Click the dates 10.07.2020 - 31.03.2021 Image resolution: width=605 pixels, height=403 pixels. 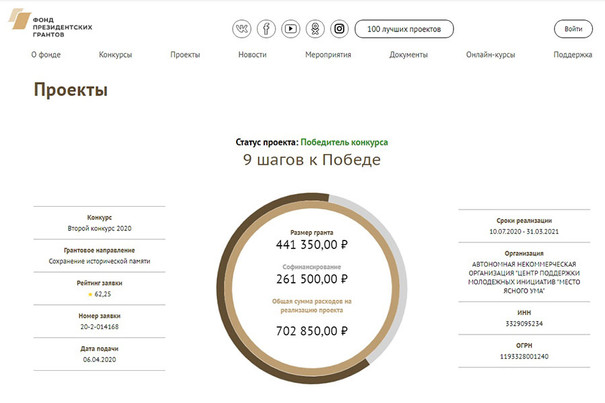point(524,232)
